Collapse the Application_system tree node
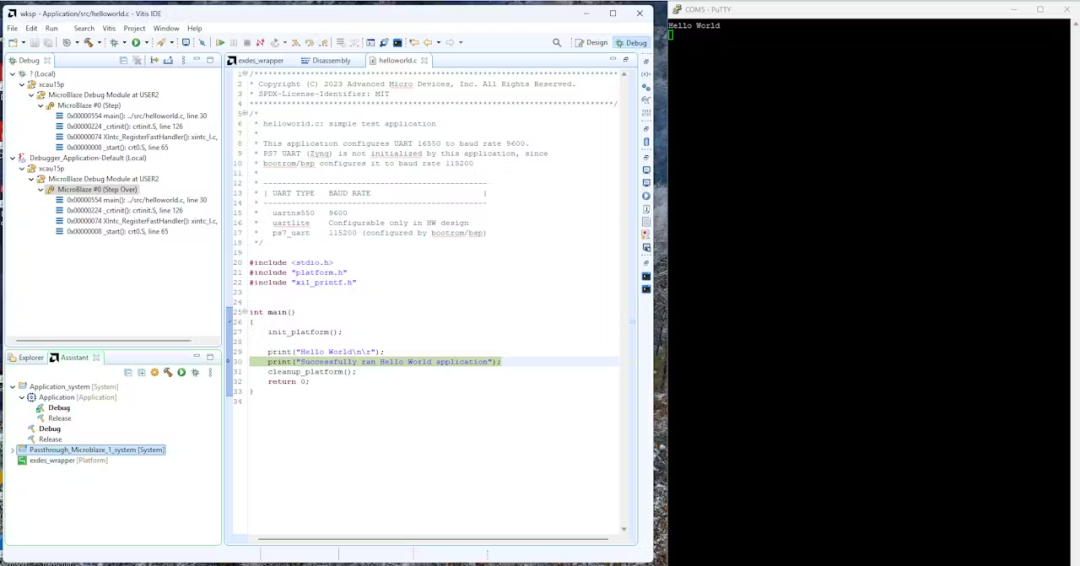Screen dimensions: 1080x566 point(12,387)
